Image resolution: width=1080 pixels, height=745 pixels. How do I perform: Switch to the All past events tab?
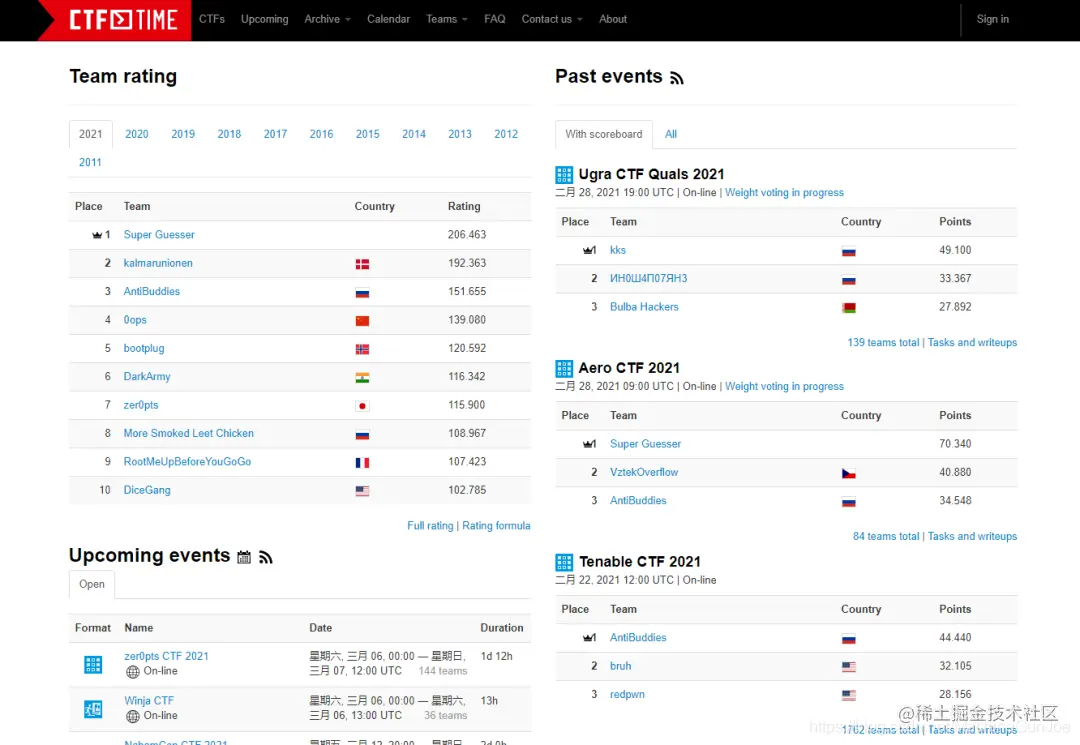coord(670,134)
